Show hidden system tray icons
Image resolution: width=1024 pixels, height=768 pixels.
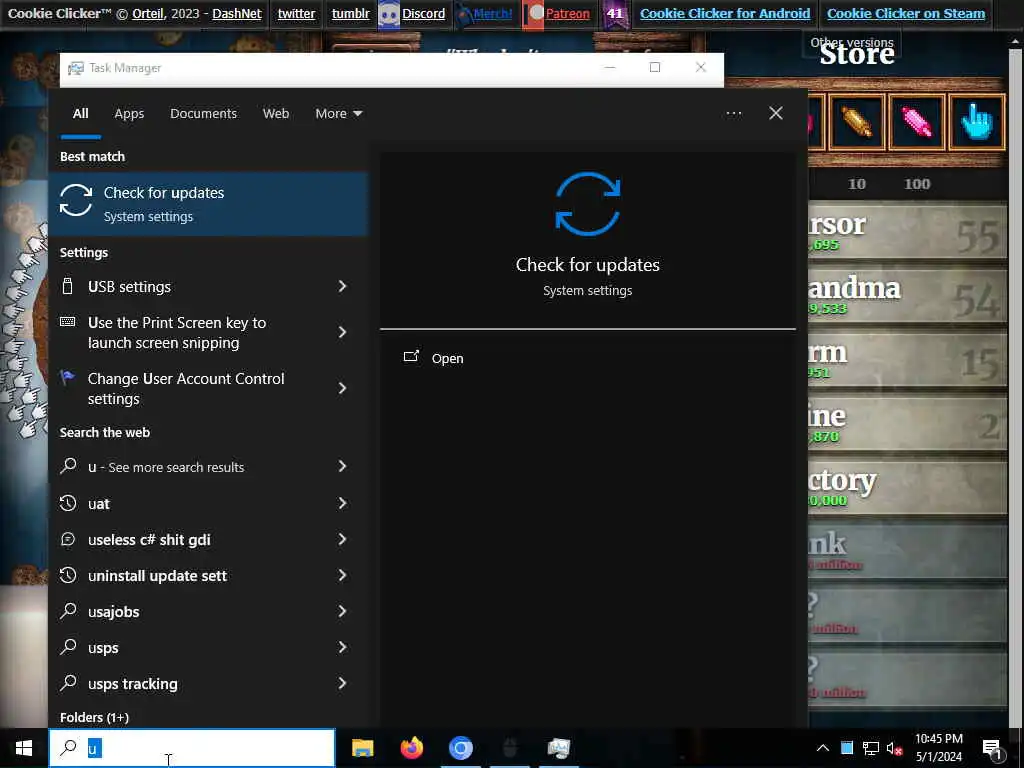click(x=823, y=748)
